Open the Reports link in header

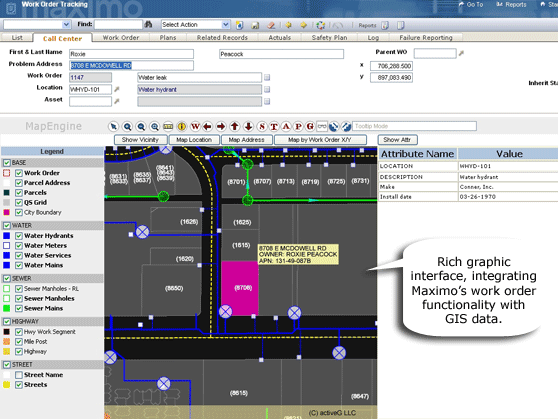point(511,5)
